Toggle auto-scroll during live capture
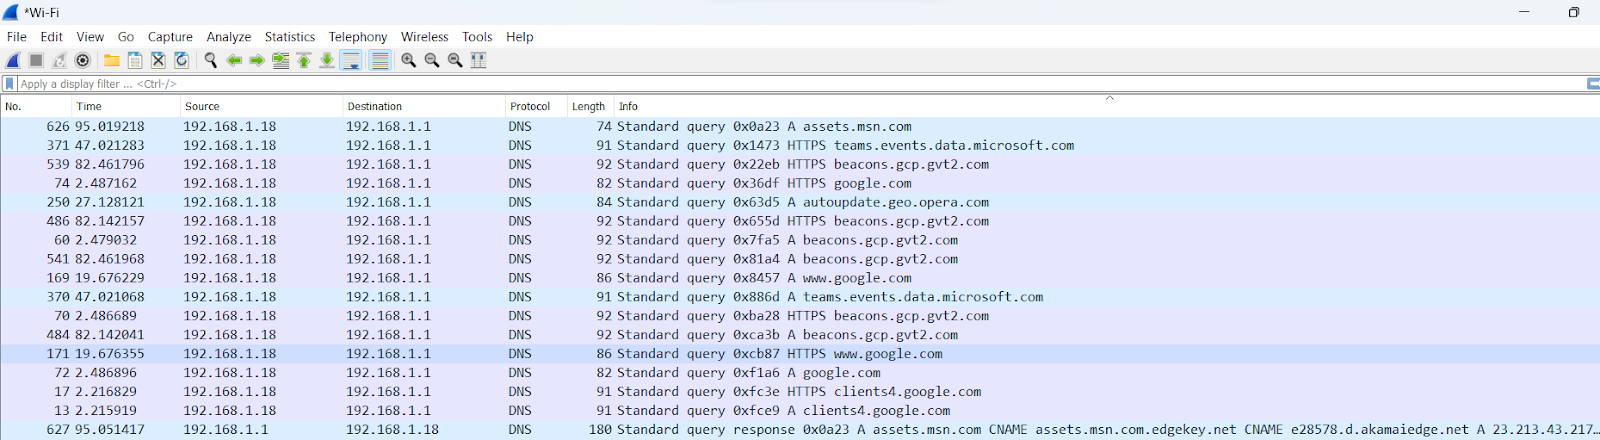Screen dimensions: 1600x440 (x=351, y=60)
